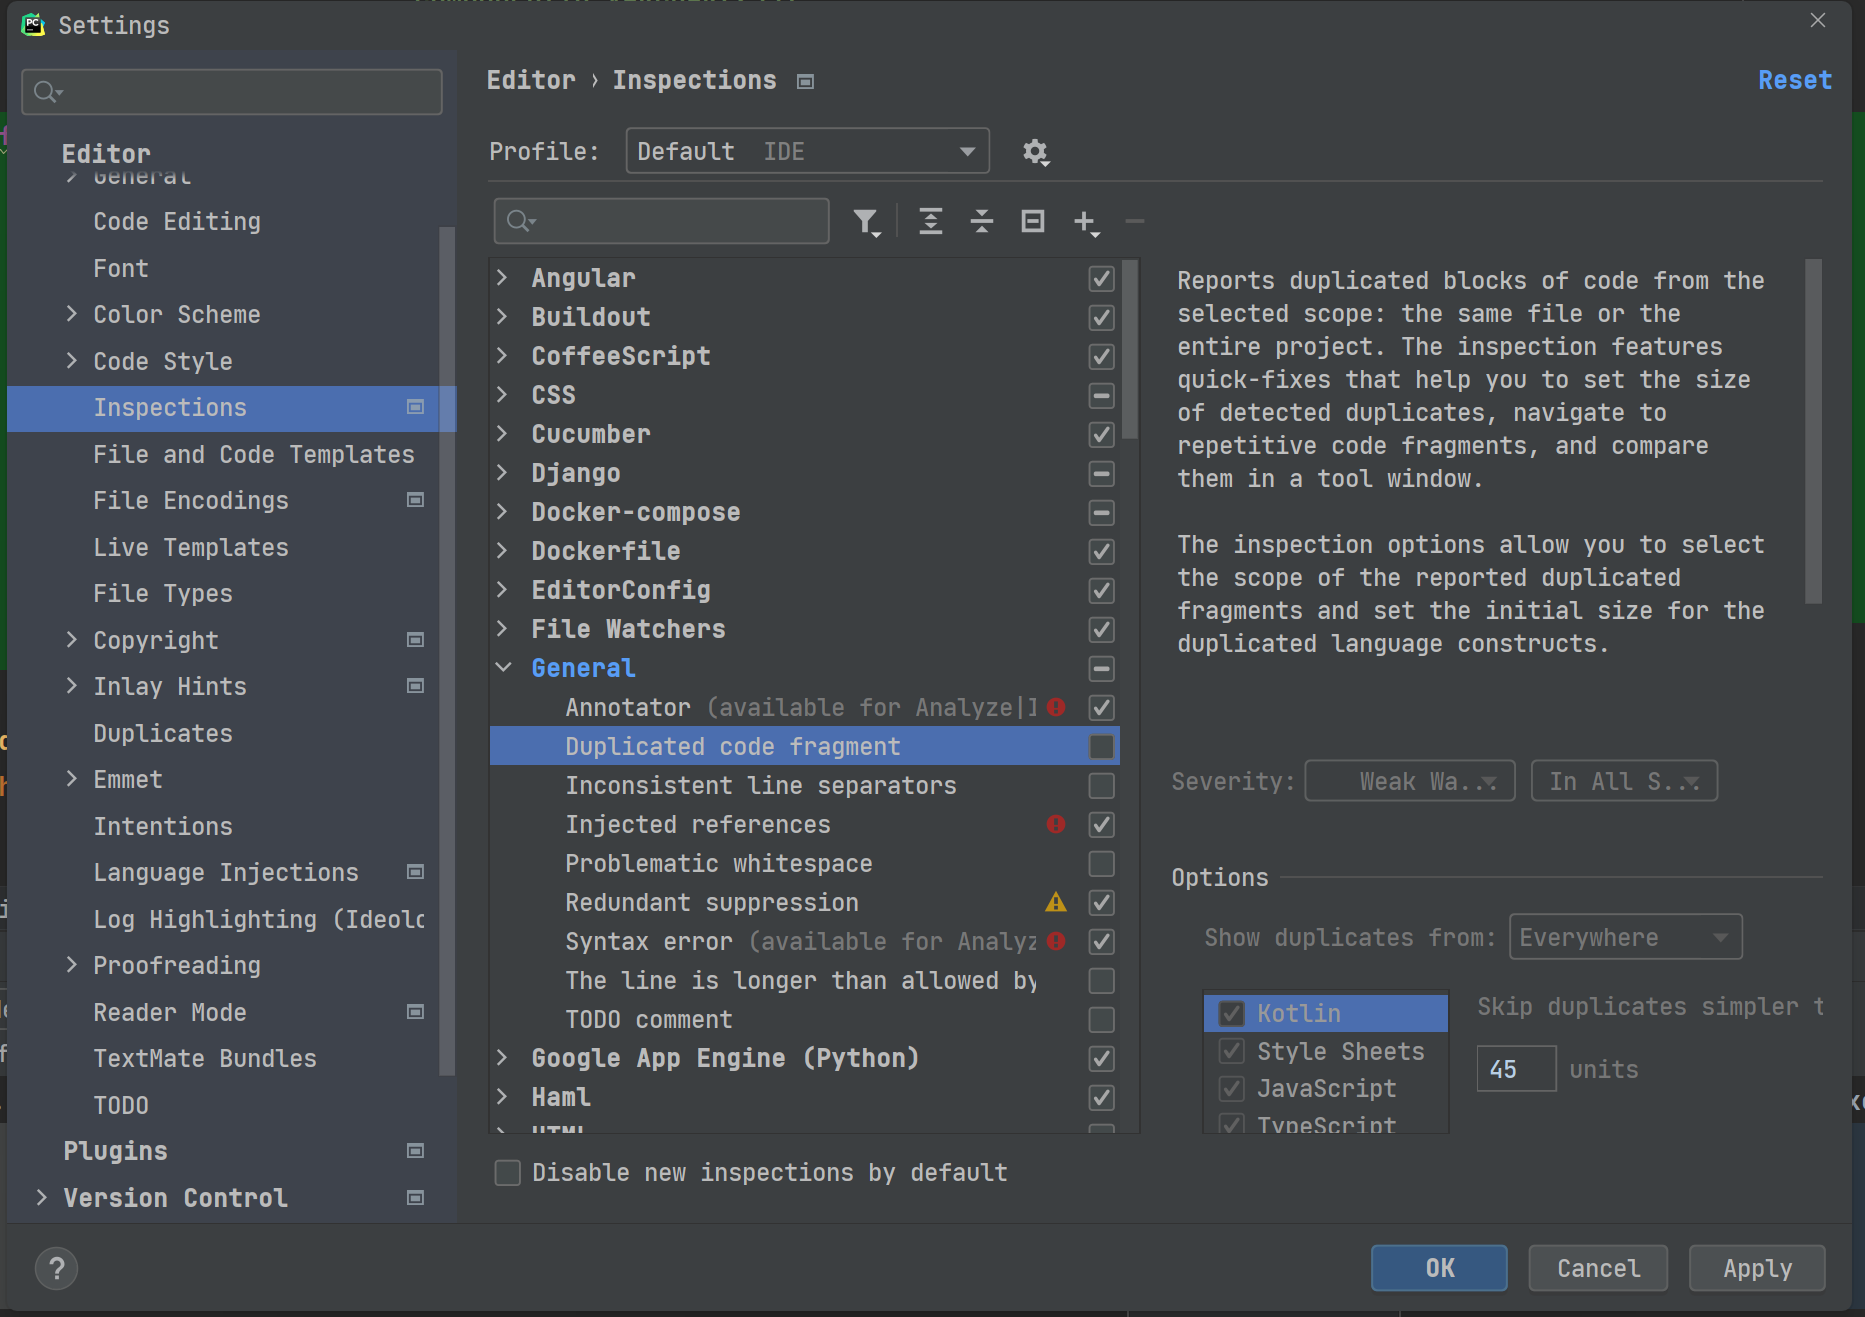Screen dimensions: 1865x1317
Task: Open the Profile Default IDE dropdown
Action: tap(806, 151)
